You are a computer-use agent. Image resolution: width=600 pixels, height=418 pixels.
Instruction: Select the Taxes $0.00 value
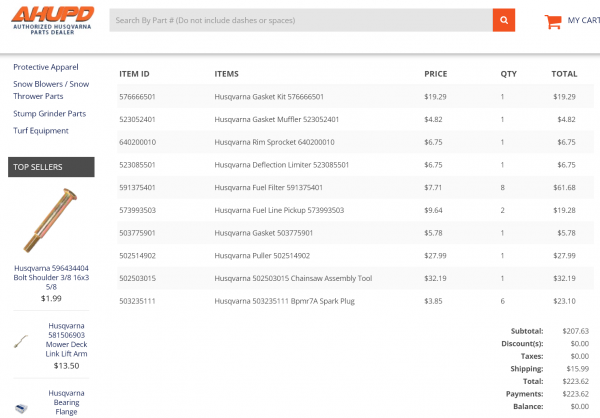pyautogui.click(x=580, y=356)
